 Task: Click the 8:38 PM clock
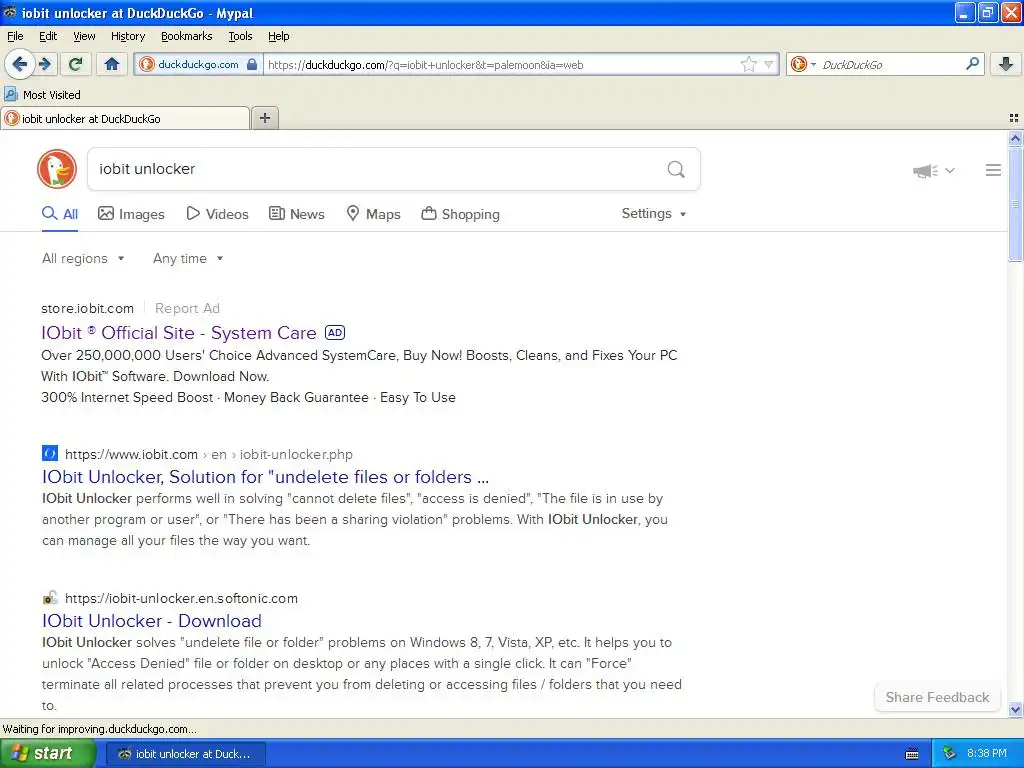point(986,754)
